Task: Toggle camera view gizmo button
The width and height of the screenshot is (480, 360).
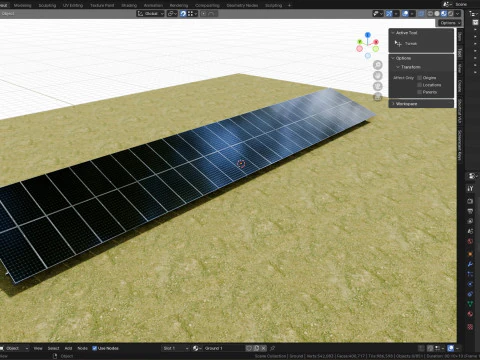Action: tap(378, 86)
